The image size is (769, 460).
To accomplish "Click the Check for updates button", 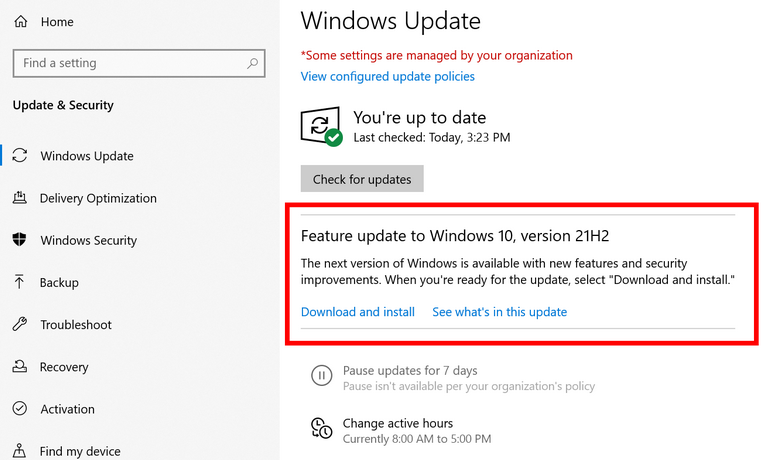I will 362,179.
